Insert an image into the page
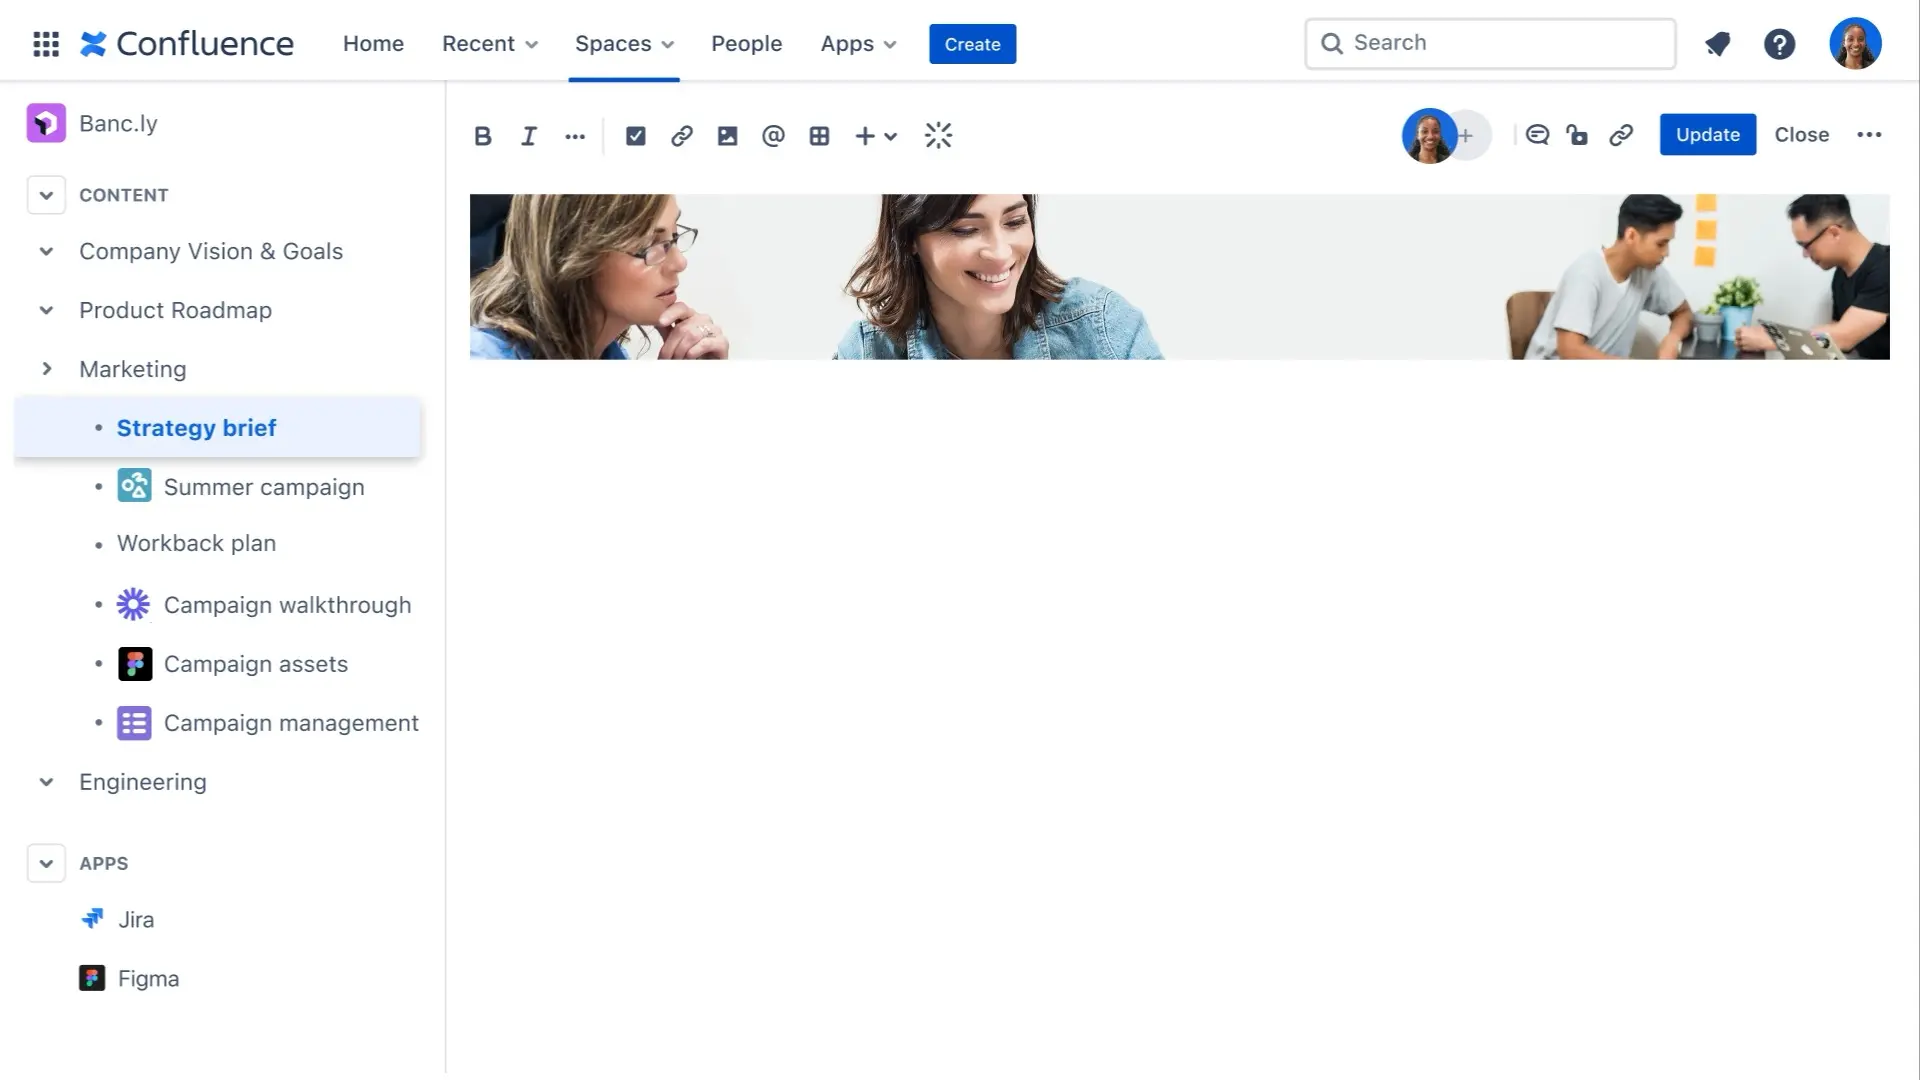 coord(727,136)
